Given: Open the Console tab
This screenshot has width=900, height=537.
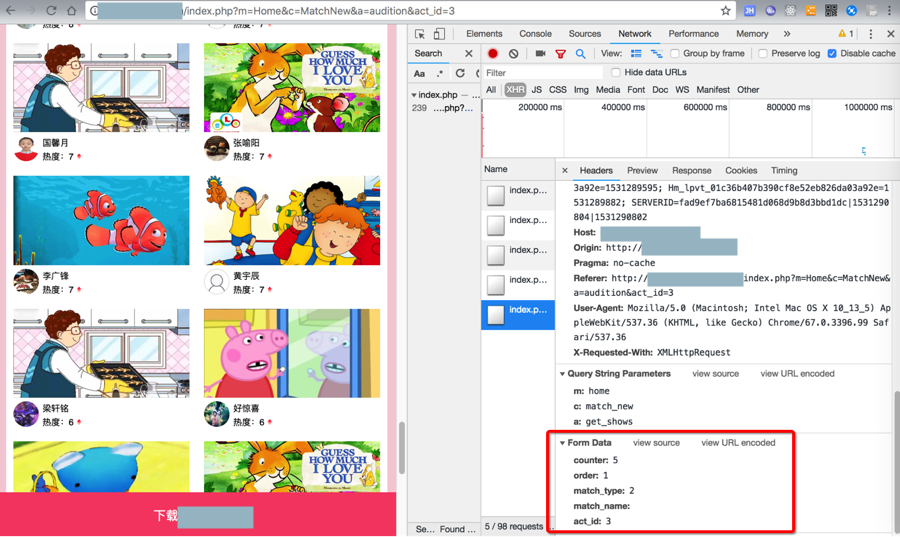Looking at the screenshot, I should tap(536, 34).
